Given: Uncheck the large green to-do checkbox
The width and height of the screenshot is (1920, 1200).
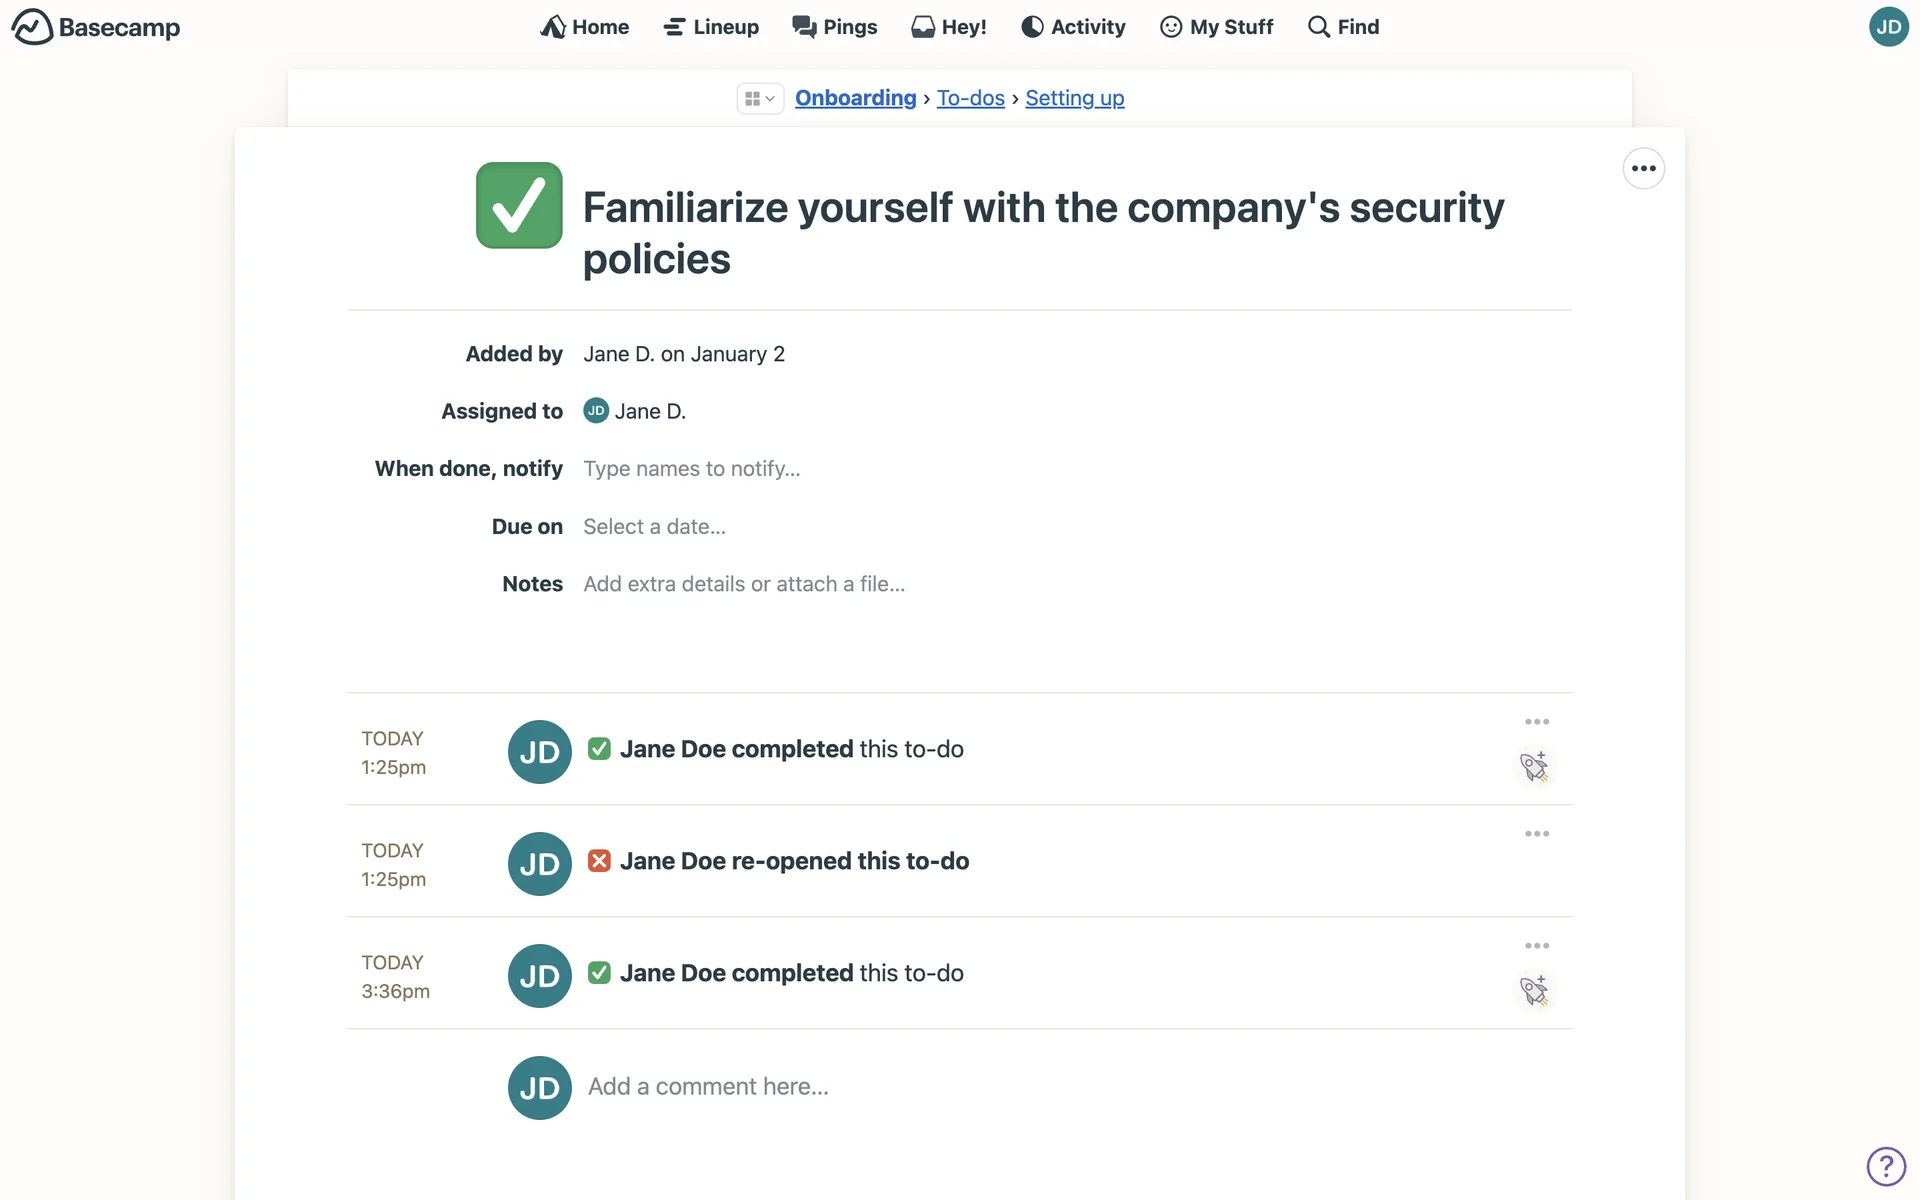Looking at the screenshot, I should [519, 205].
